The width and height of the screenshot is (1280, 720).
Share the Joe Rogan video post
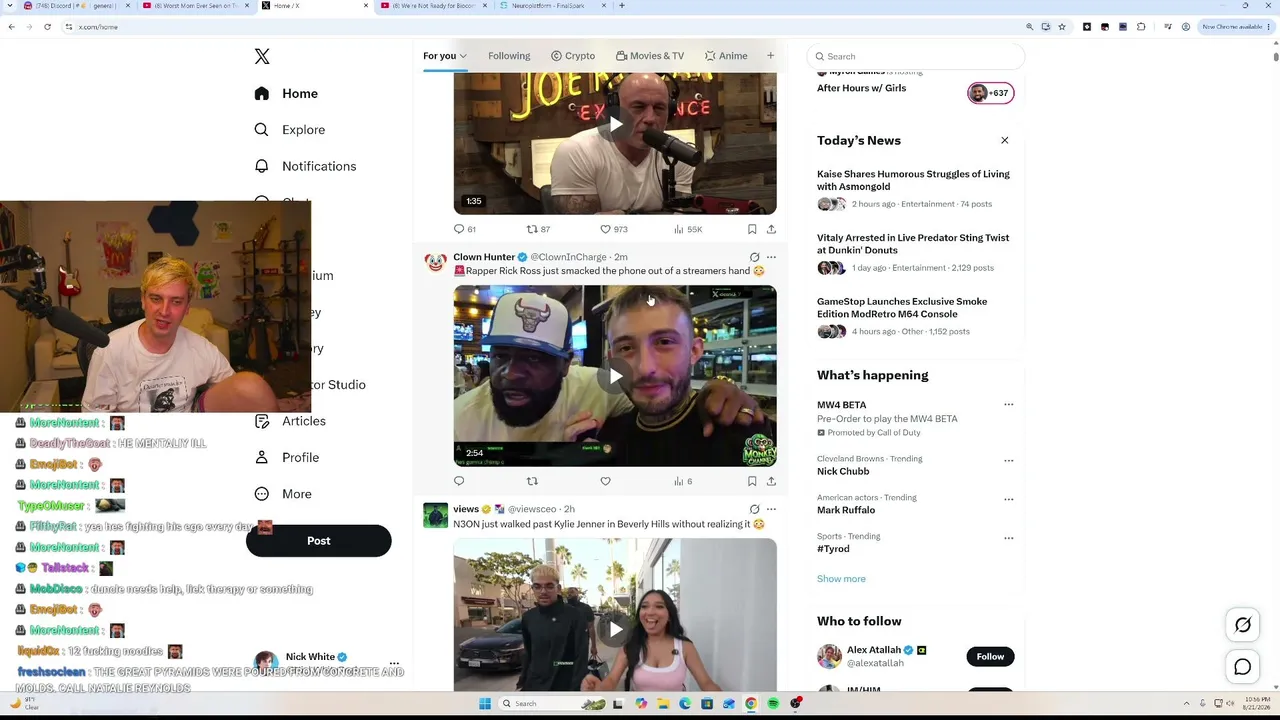[771, 229]
